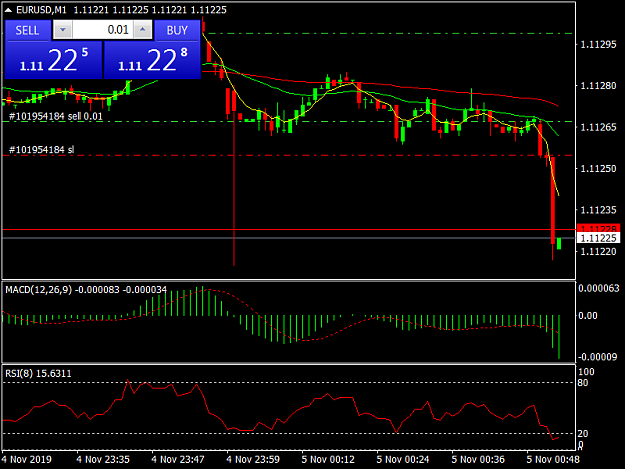The height and width of the screenshot is (469, 625).
Task: Click the red ask price label 1.11228
Action: (598, 228)
